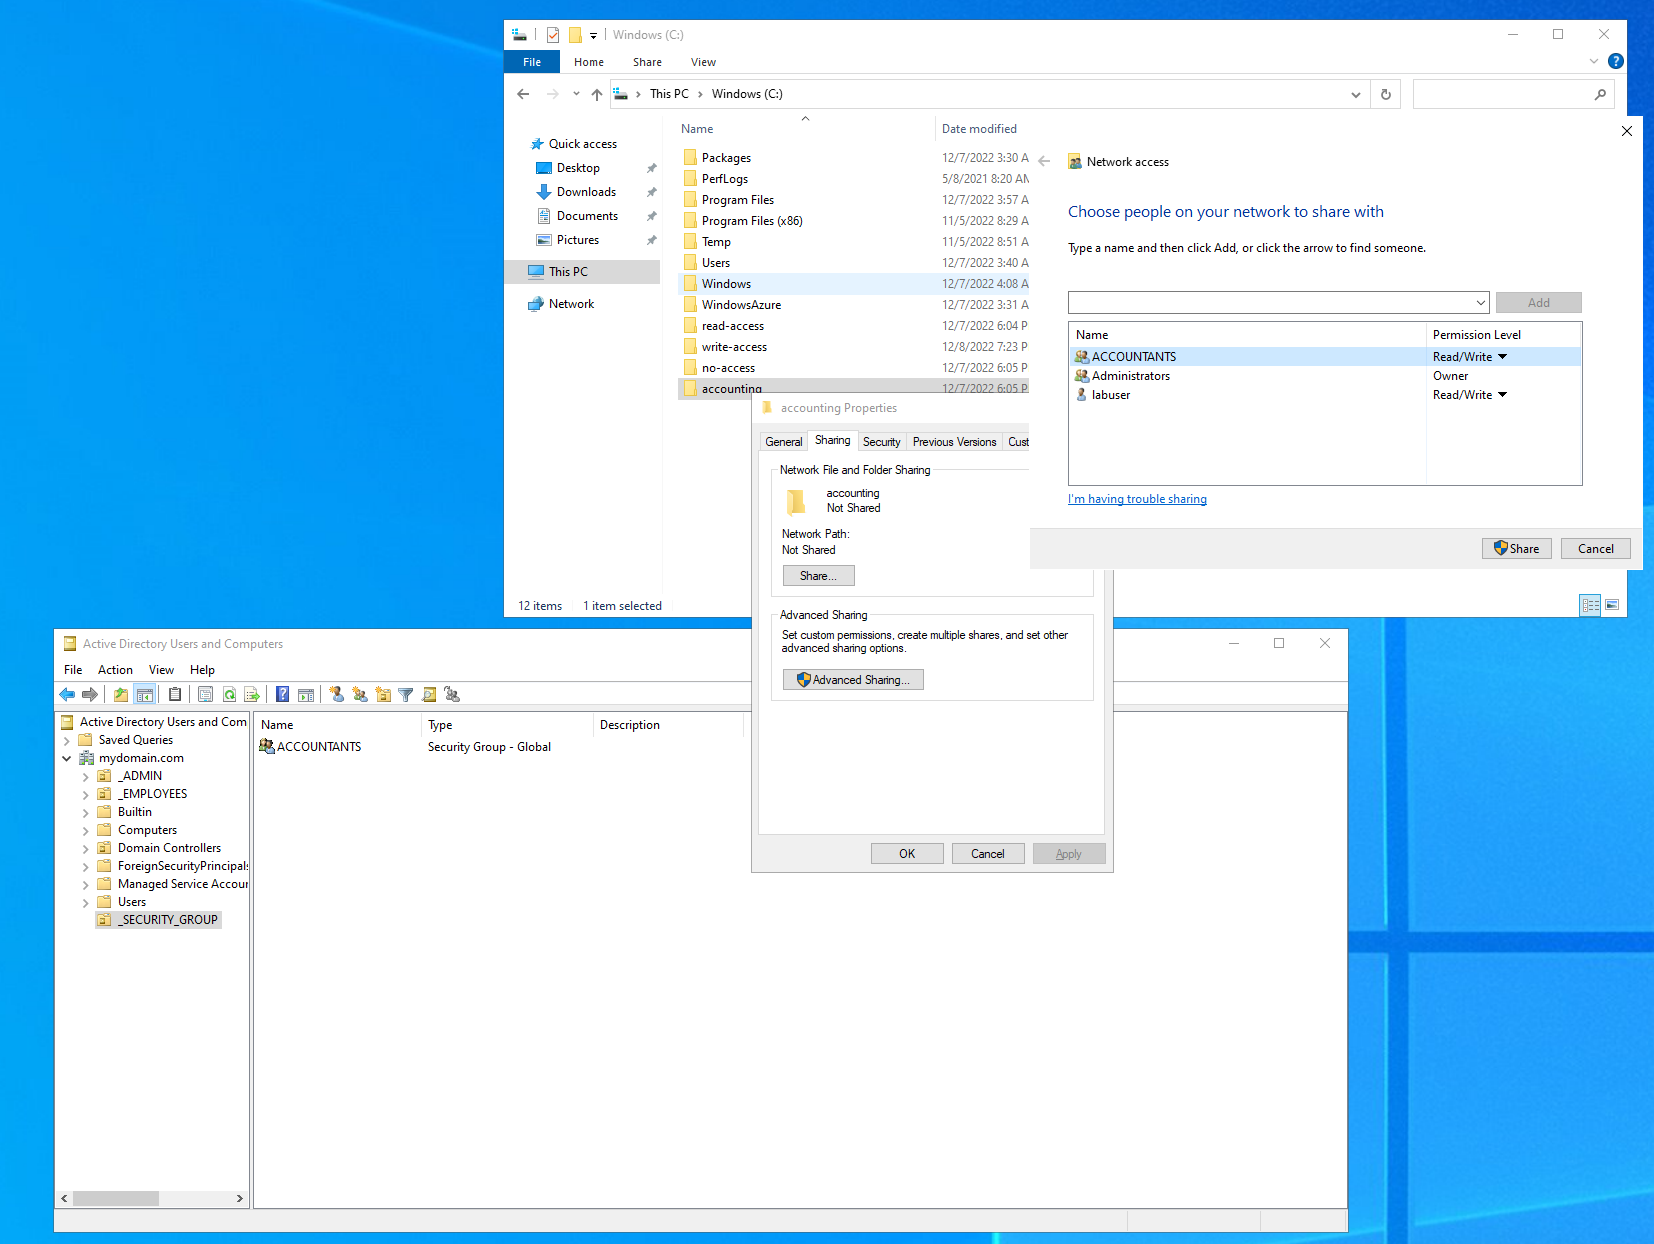Click OK in accounting Properties
Viewport: 1654px width, 1244px height.
907,854
